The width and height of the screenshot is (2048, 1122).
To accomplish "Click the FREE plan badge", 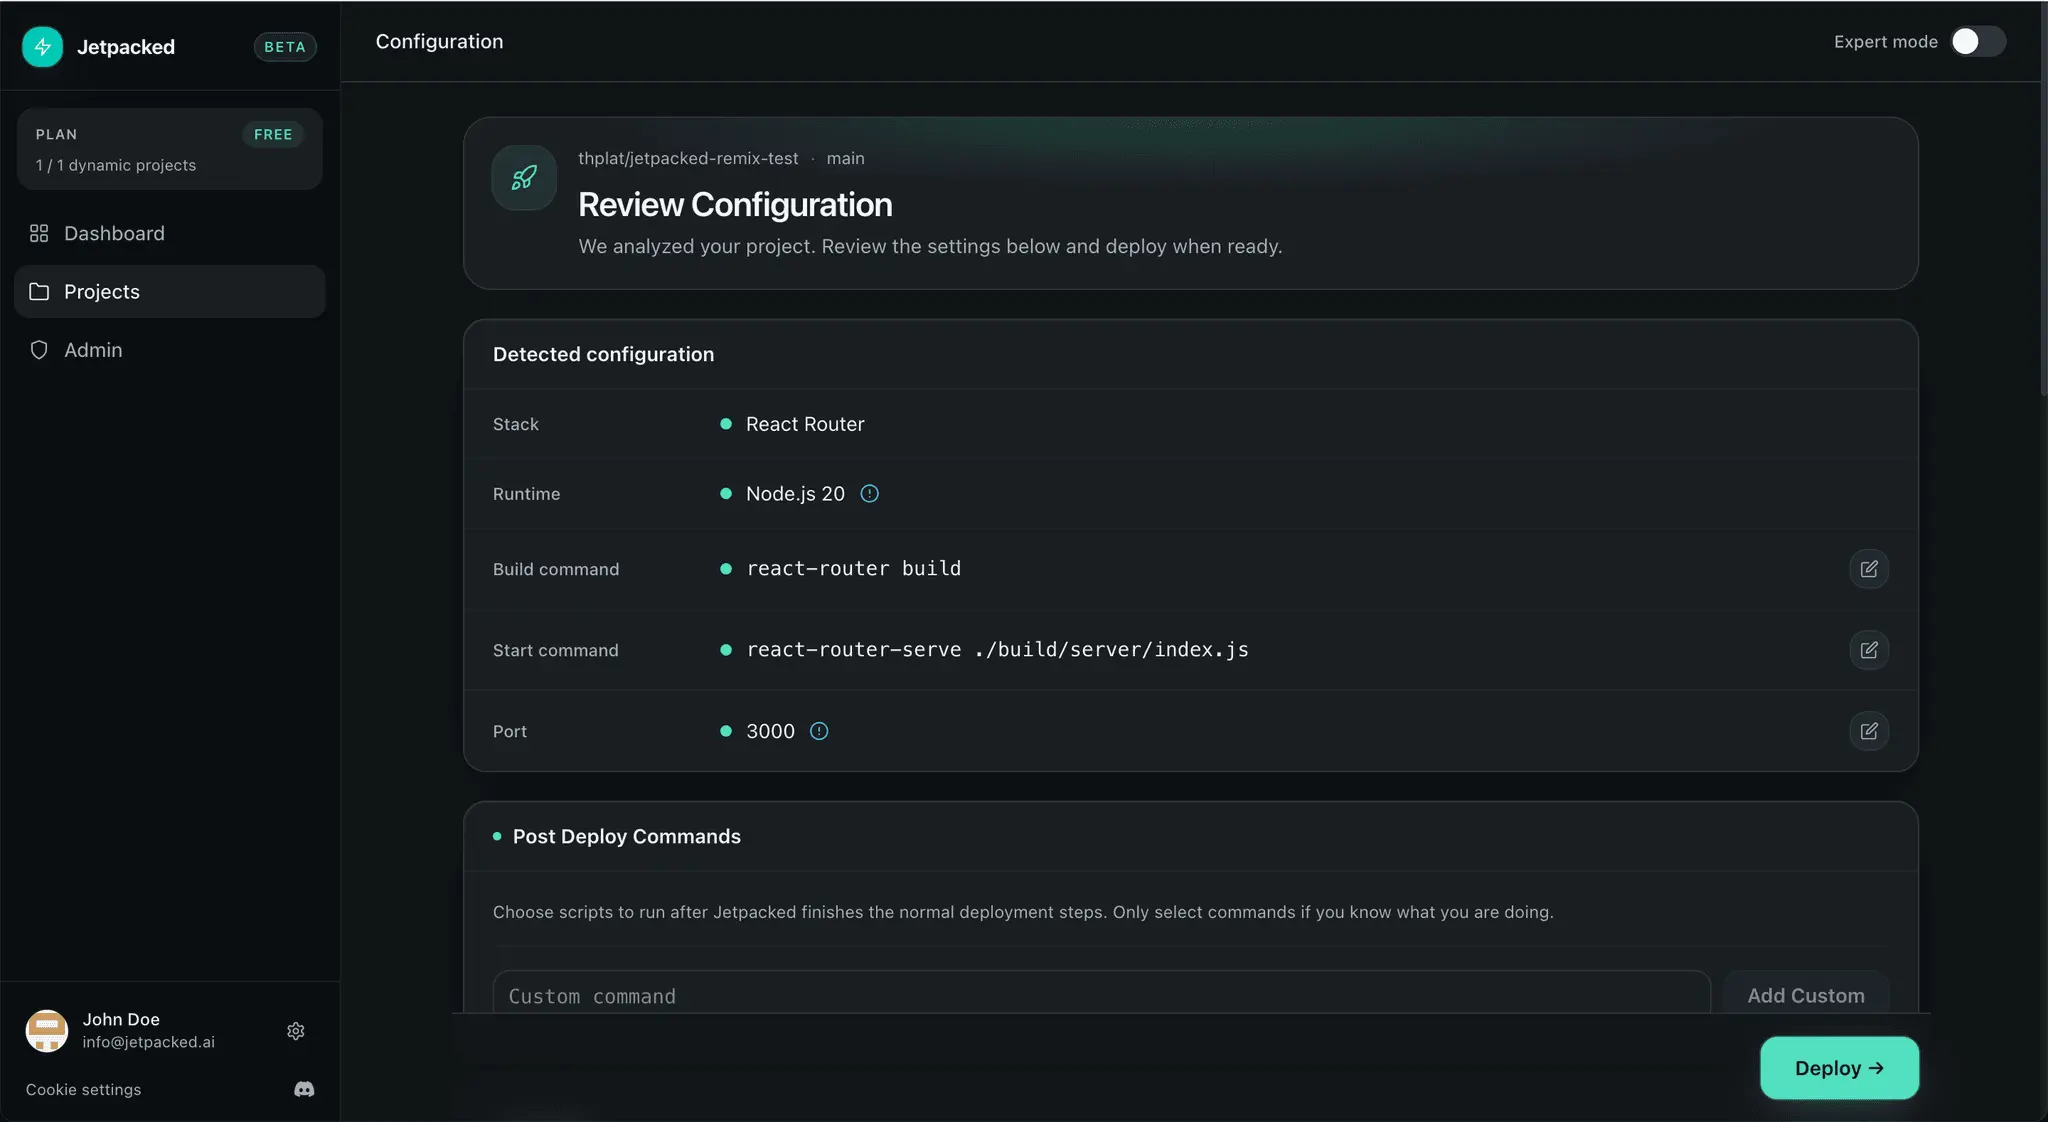I will pos(273,135).
